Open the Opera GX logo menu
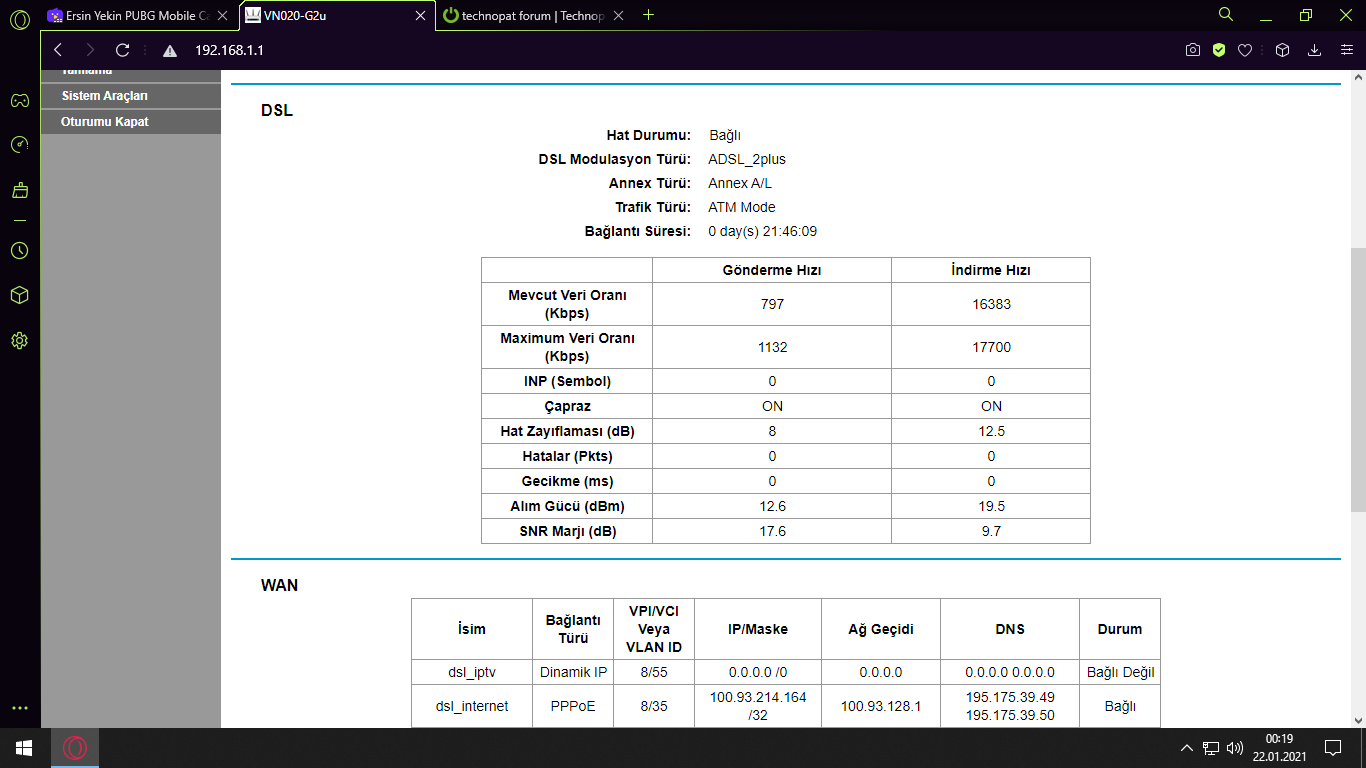Image resolution: width=1366 pixels, height=768 pixels. [x=20, y=20]
